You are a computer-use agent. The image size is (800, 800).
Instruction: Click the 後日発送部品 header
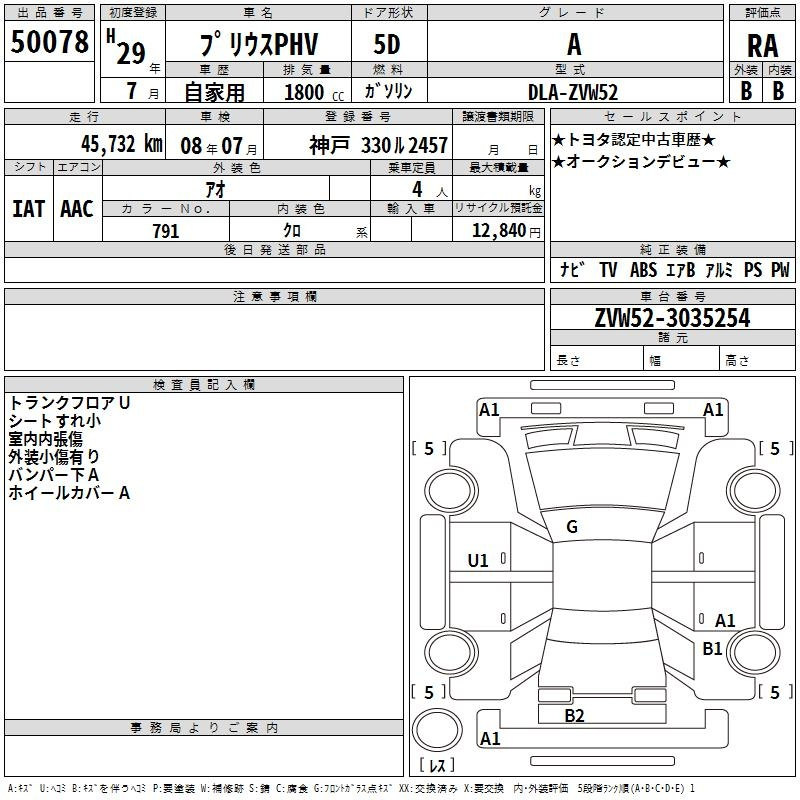pyautogui.click(x=274, y=249)
